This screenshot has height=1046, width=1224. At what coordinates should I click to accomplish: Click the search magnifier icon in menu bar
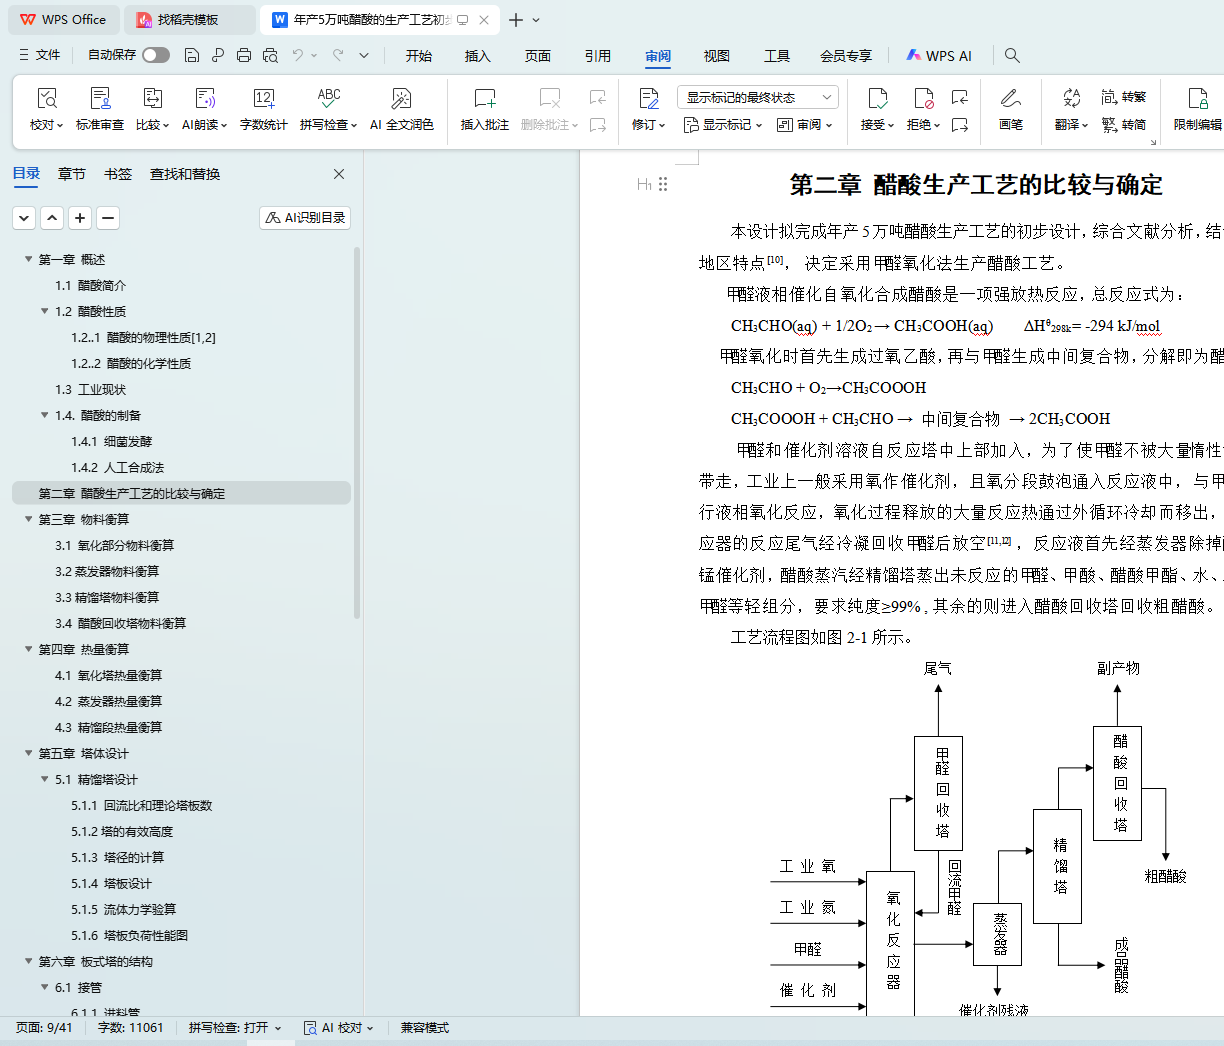[1012, 56]
